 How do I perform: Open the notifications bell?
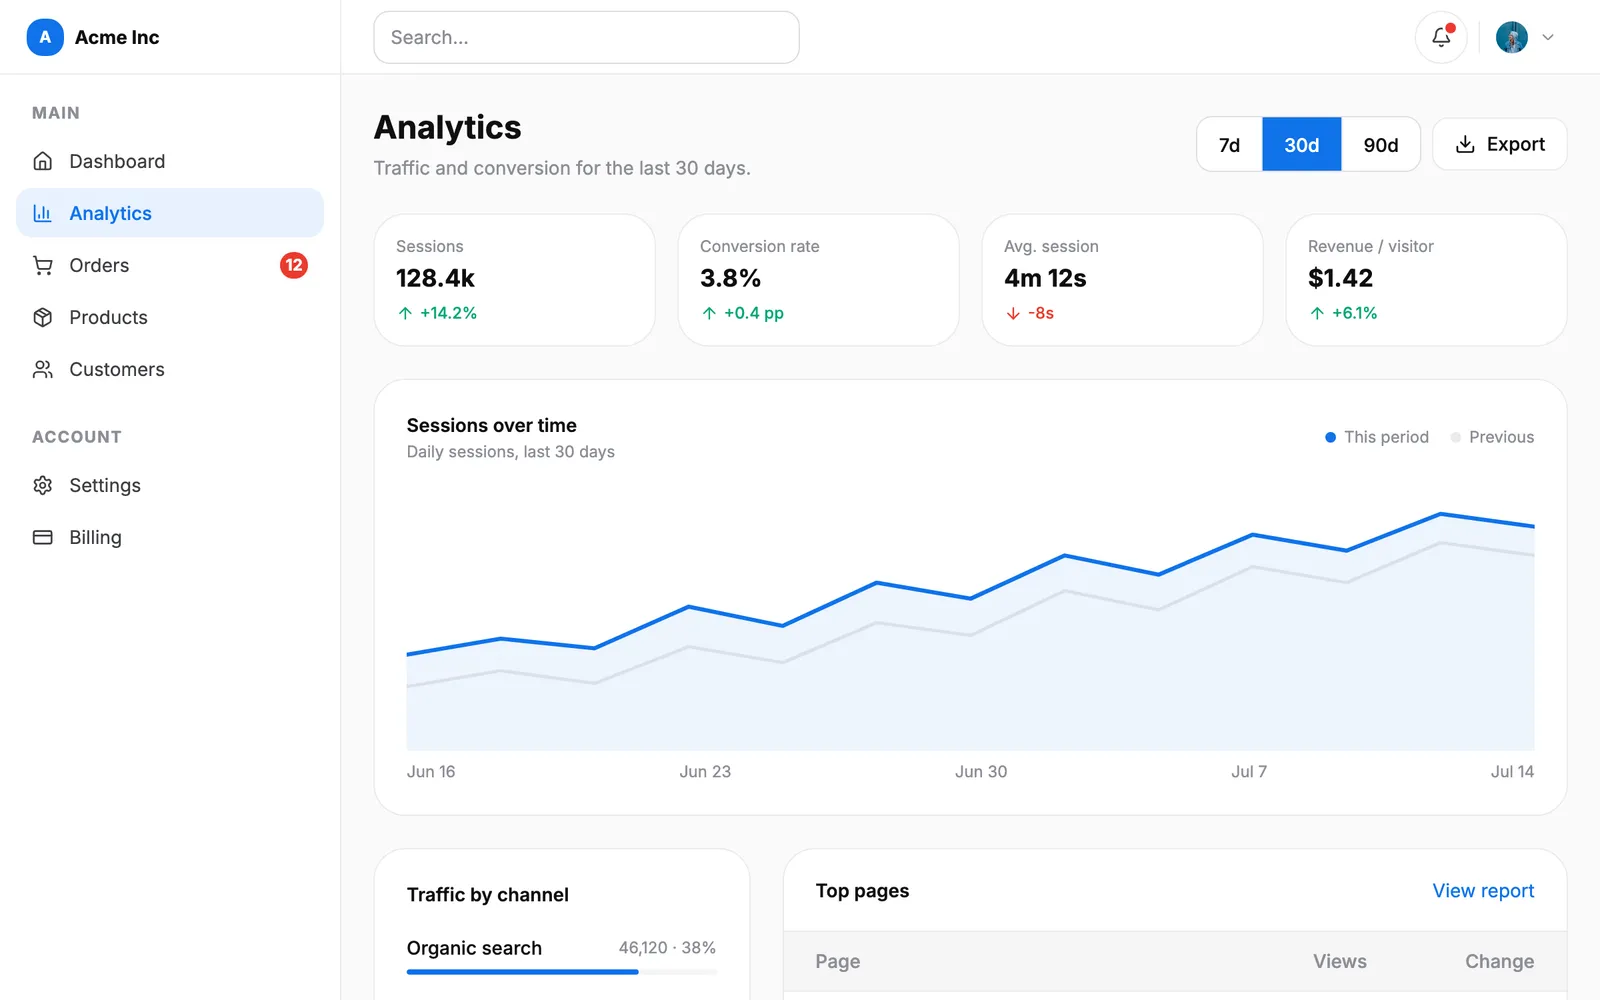point(1441,37)
